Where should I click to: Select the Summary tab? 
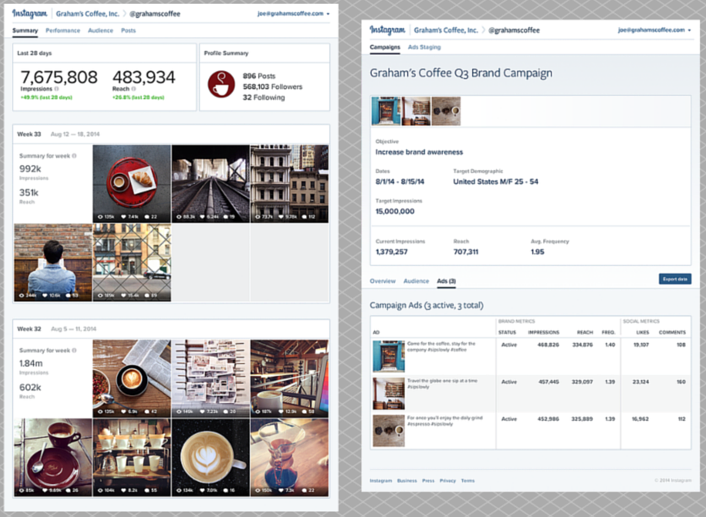[25, 31]
